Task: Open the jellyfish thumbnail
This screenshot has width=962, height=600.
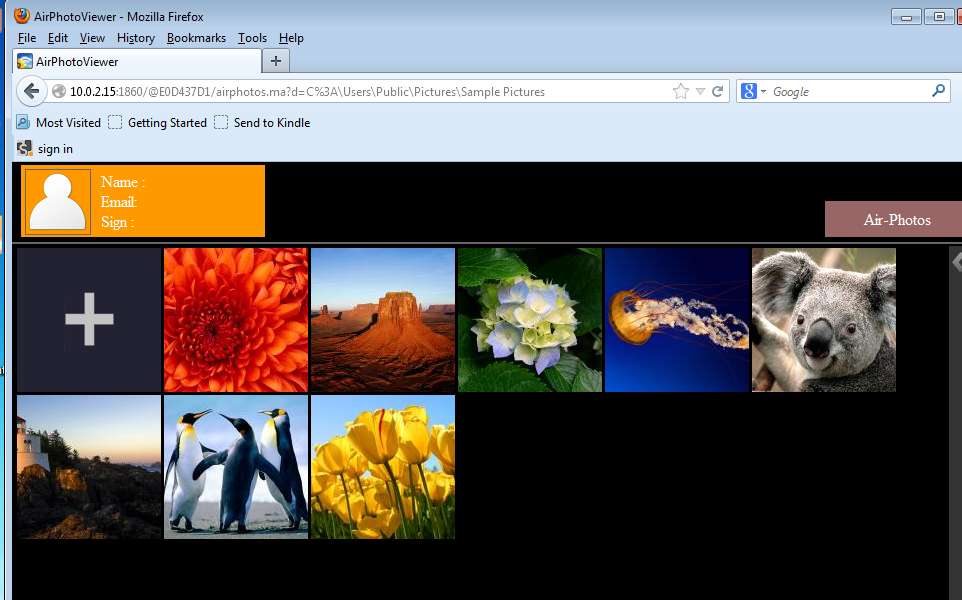Action: point(677,320)
